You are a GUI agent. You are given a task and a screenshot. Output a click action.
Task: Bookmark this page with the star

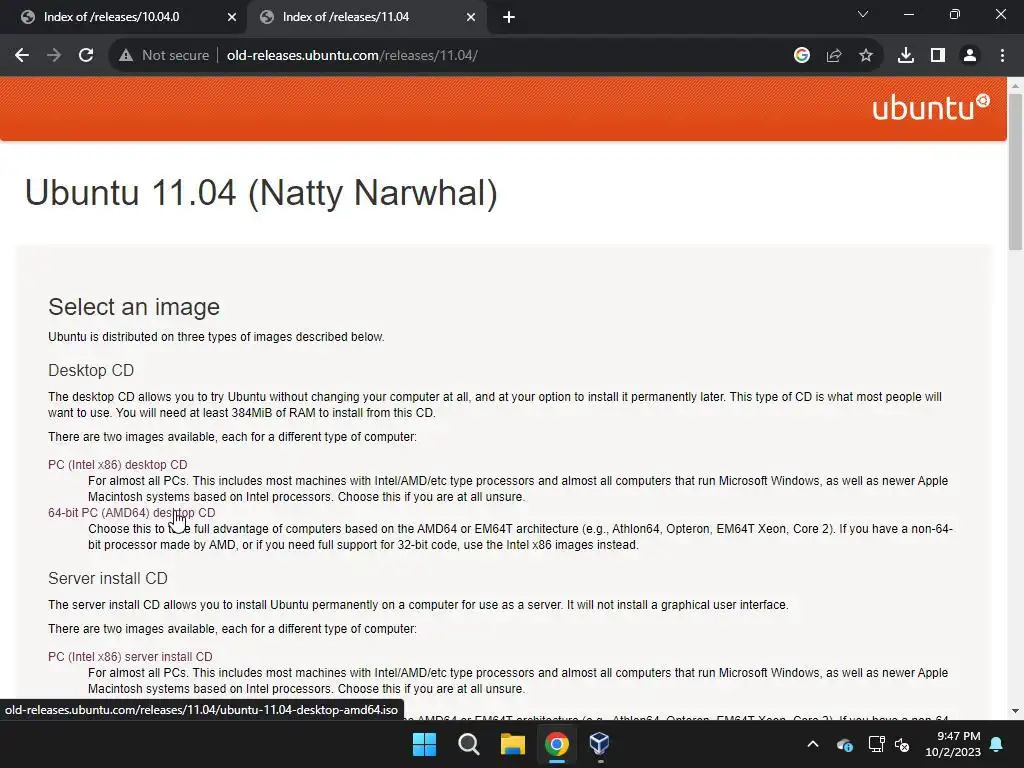click(865, 56)
